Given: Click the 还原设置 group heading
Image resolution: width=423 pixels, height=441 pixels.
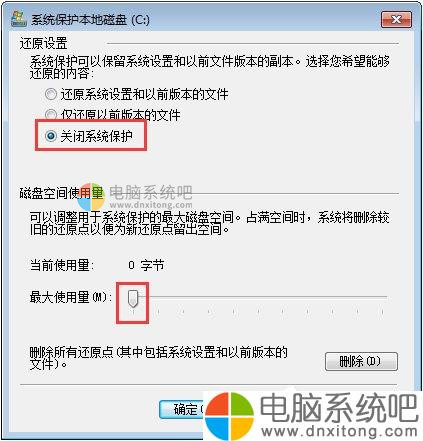Looking at the screenshot, I should point(44,43).
